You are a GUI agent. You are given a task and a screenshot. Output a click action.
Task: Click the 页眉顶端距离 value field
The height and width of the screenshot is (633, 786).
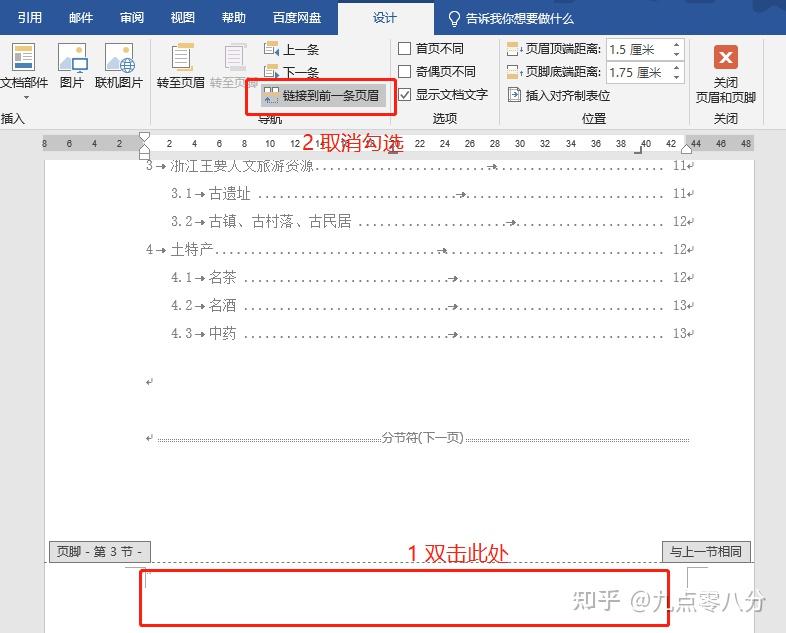638,50
